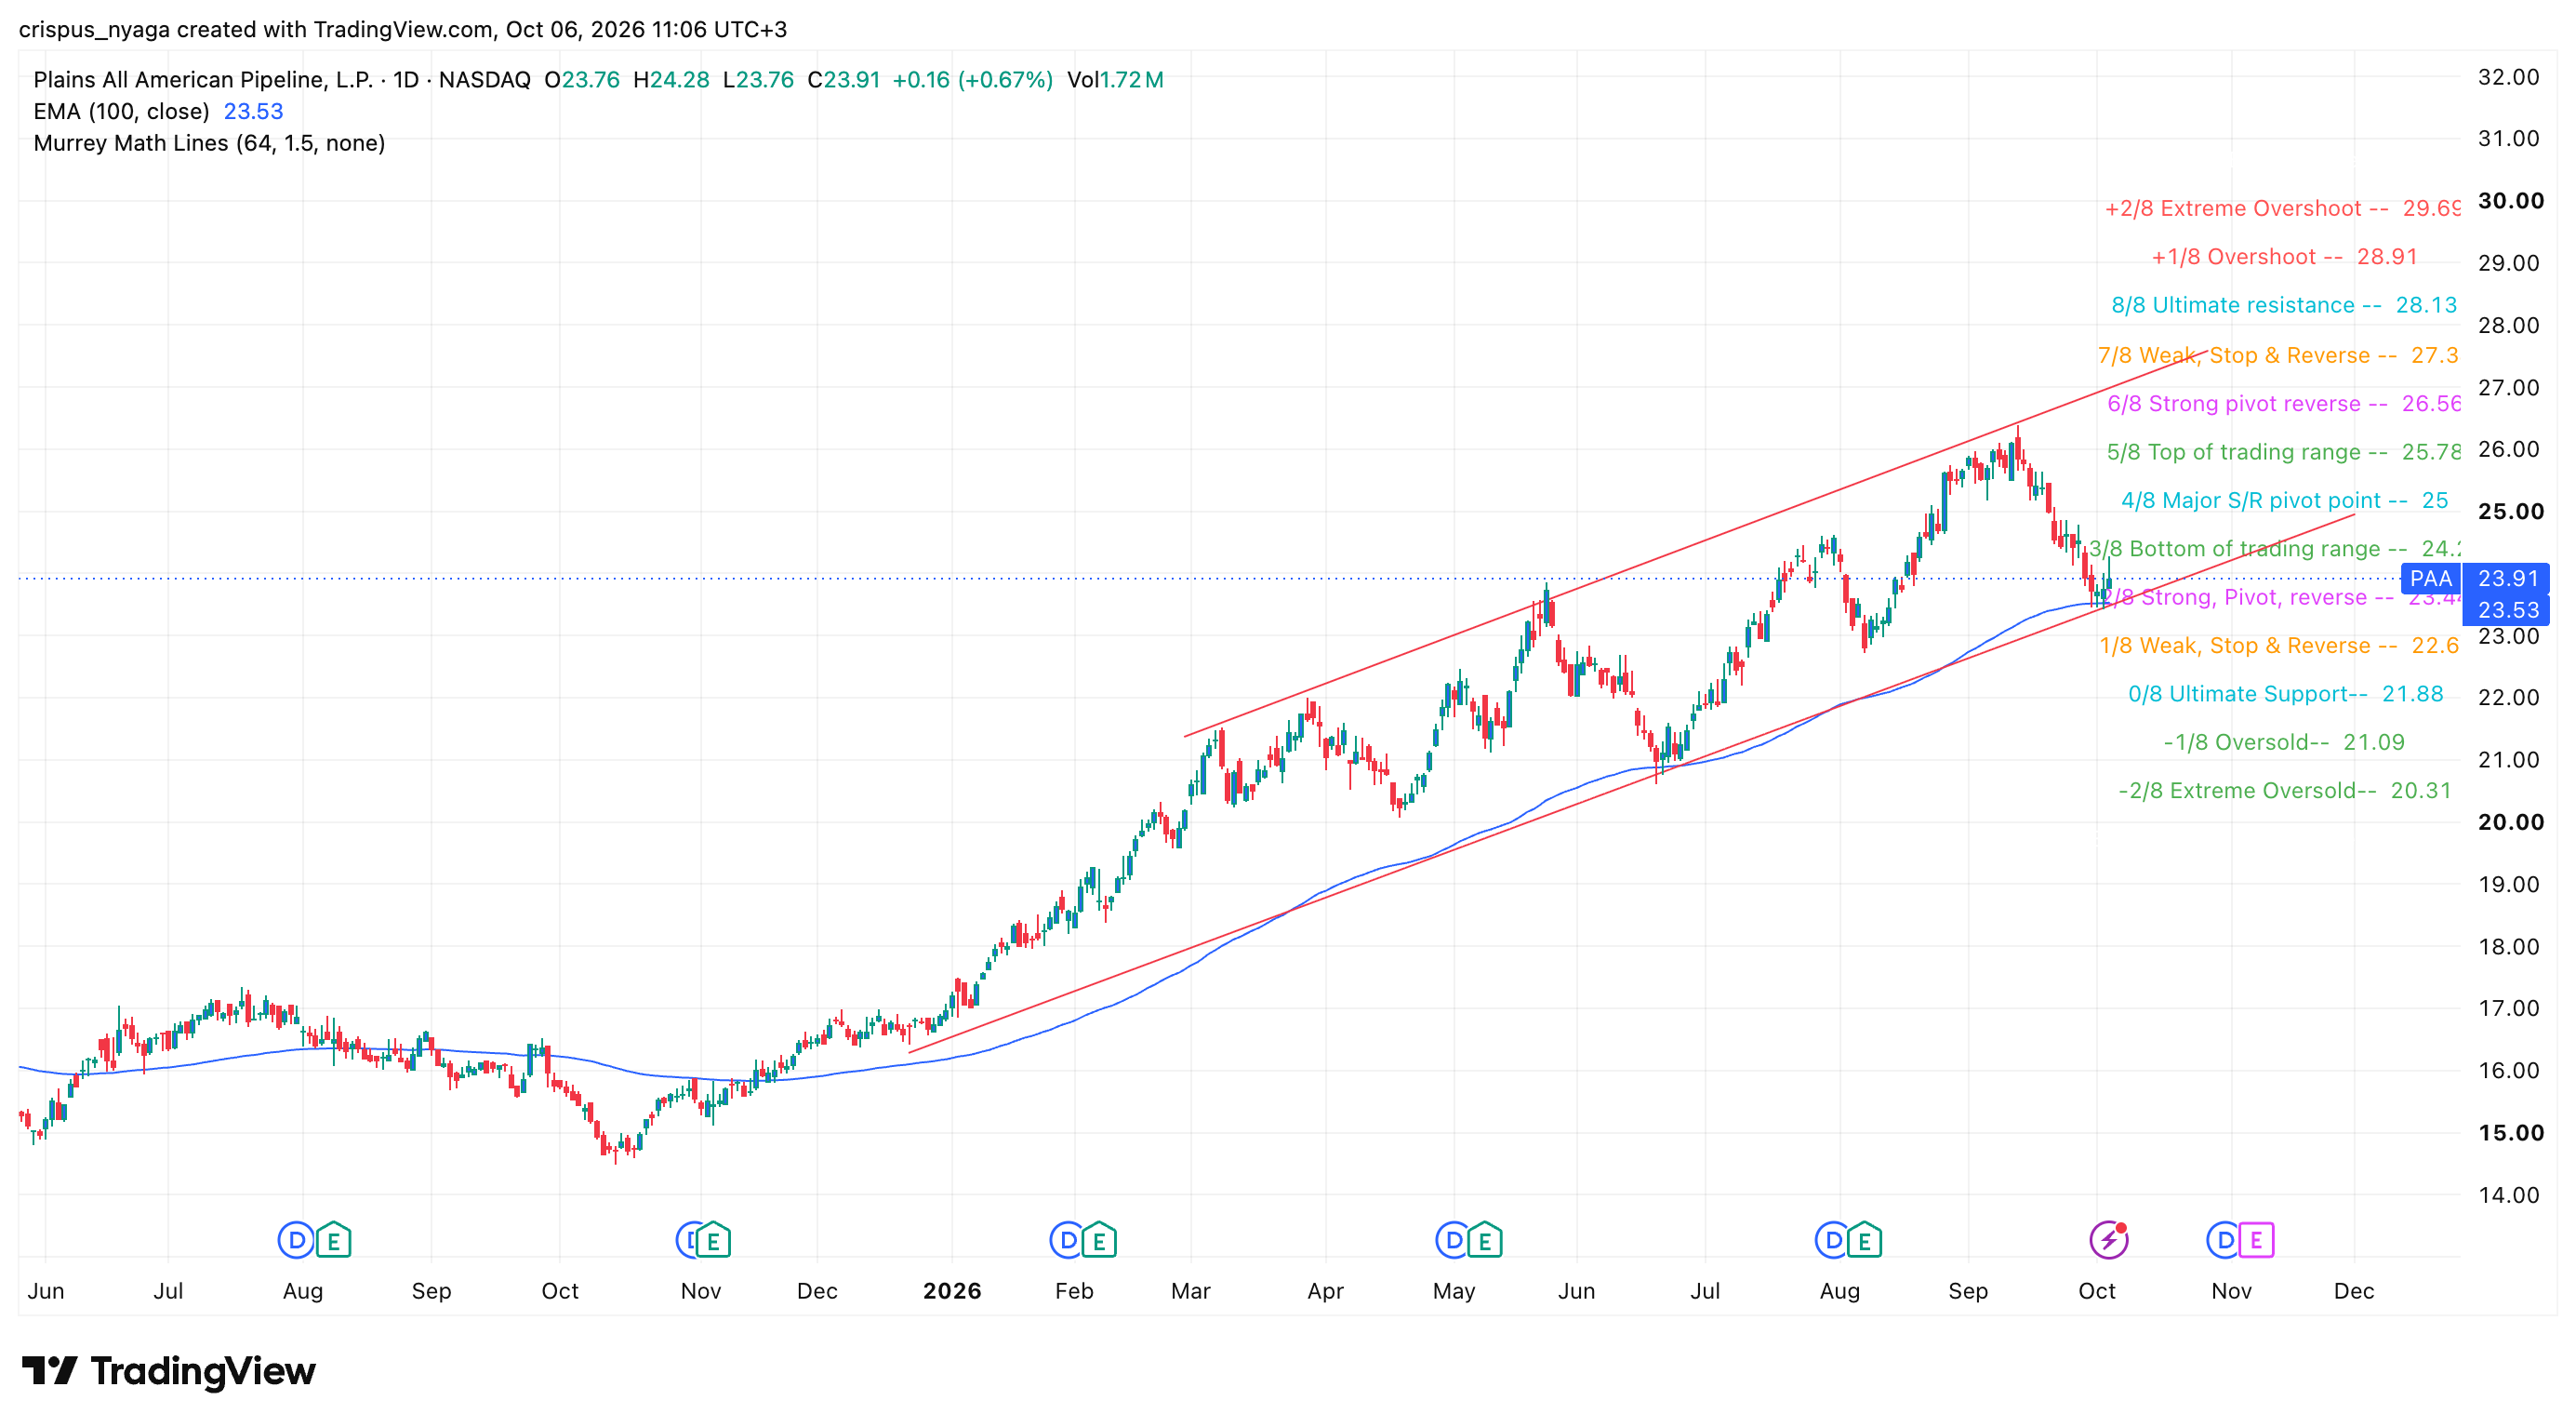Image resolution: width=2576 pixels, height=1427 pixels.
Task: Click the earnings E icon above Feb
Action: (x=1099, y=1241)
